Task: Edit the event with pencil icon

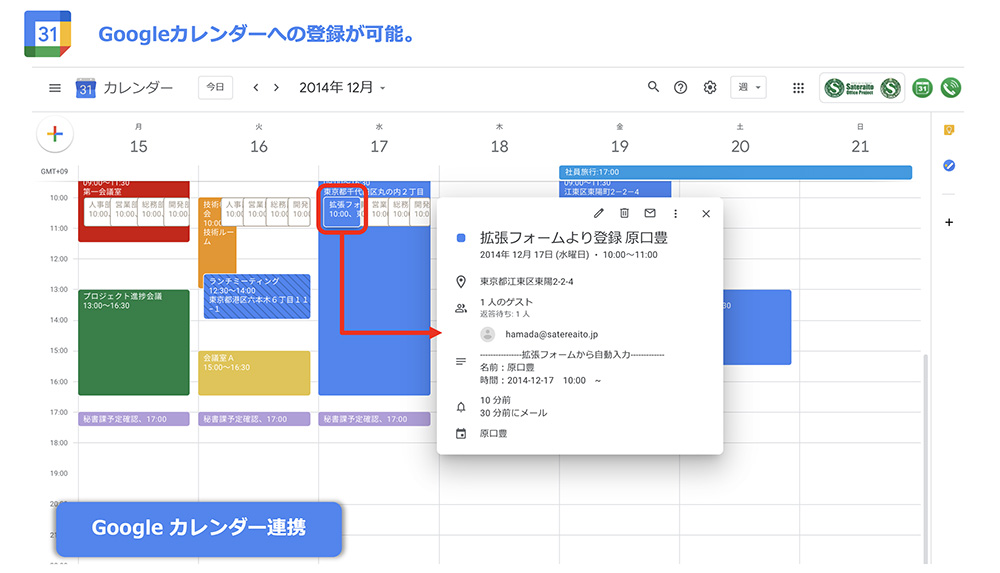Action: [598, 214]
